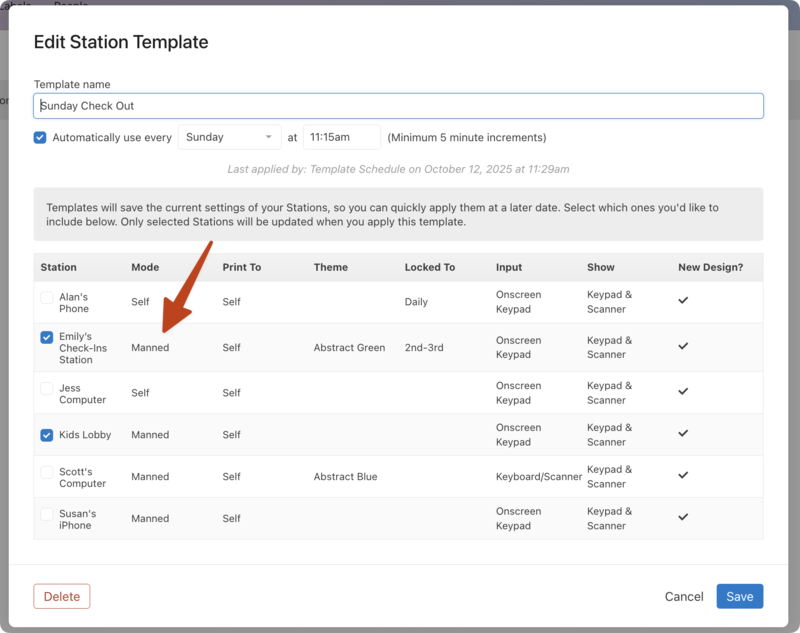Image resolution: width=800 pixels, height=633 pixels.
Task: Click the 11:15am time field
Action: click(341, 137)
